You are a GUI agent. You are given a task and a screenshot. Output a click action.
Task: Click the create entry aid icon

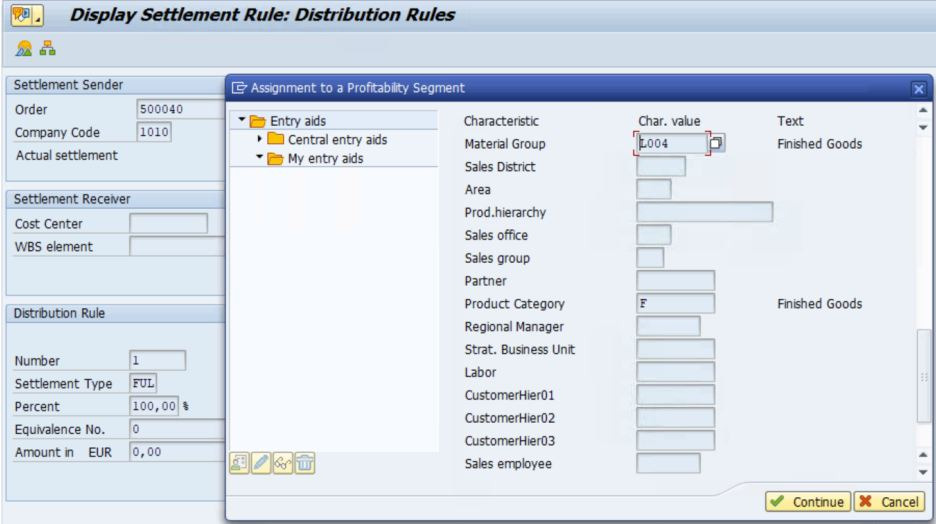(239, 463)
